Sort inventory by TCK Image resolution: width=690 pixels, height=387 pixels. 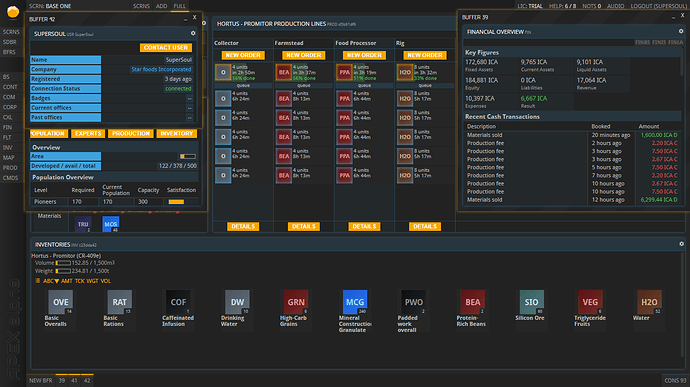click(80, 281)
